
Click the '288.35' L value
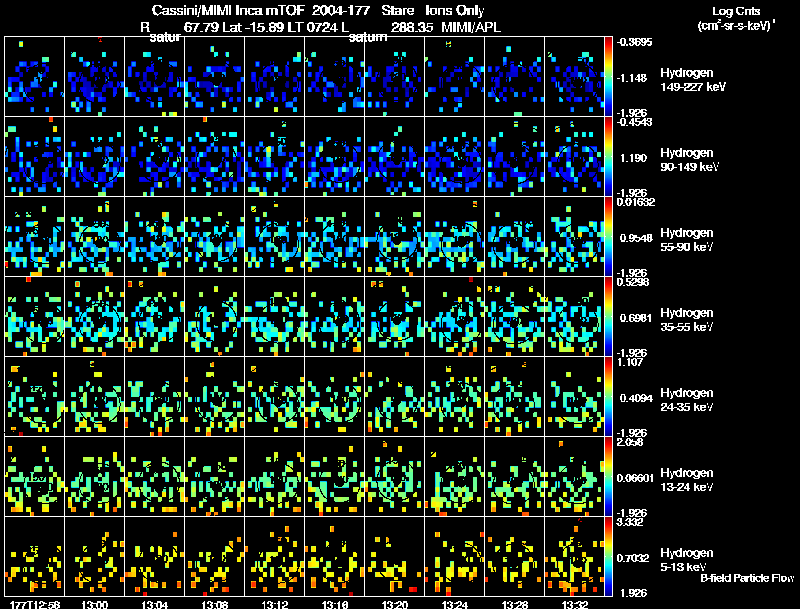(411, 27)
